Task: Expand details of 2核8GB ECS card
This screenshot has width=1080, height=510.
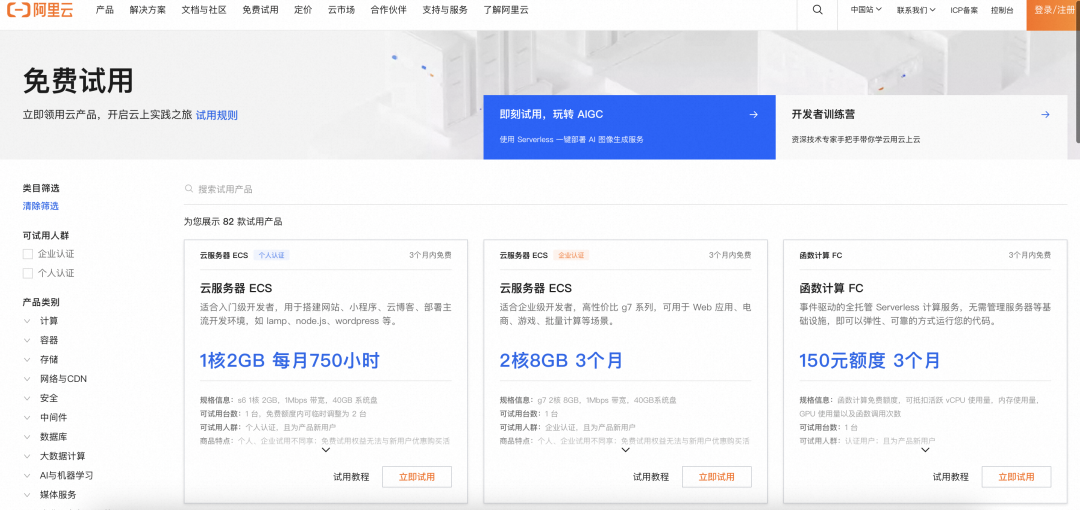Action: coord(626,450)
